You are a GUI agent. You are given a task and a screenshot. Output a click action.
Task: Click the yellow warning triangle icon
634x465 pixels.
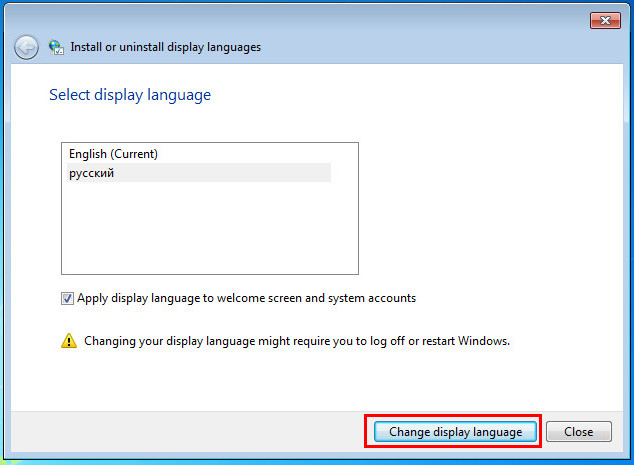tap(69, 341)
